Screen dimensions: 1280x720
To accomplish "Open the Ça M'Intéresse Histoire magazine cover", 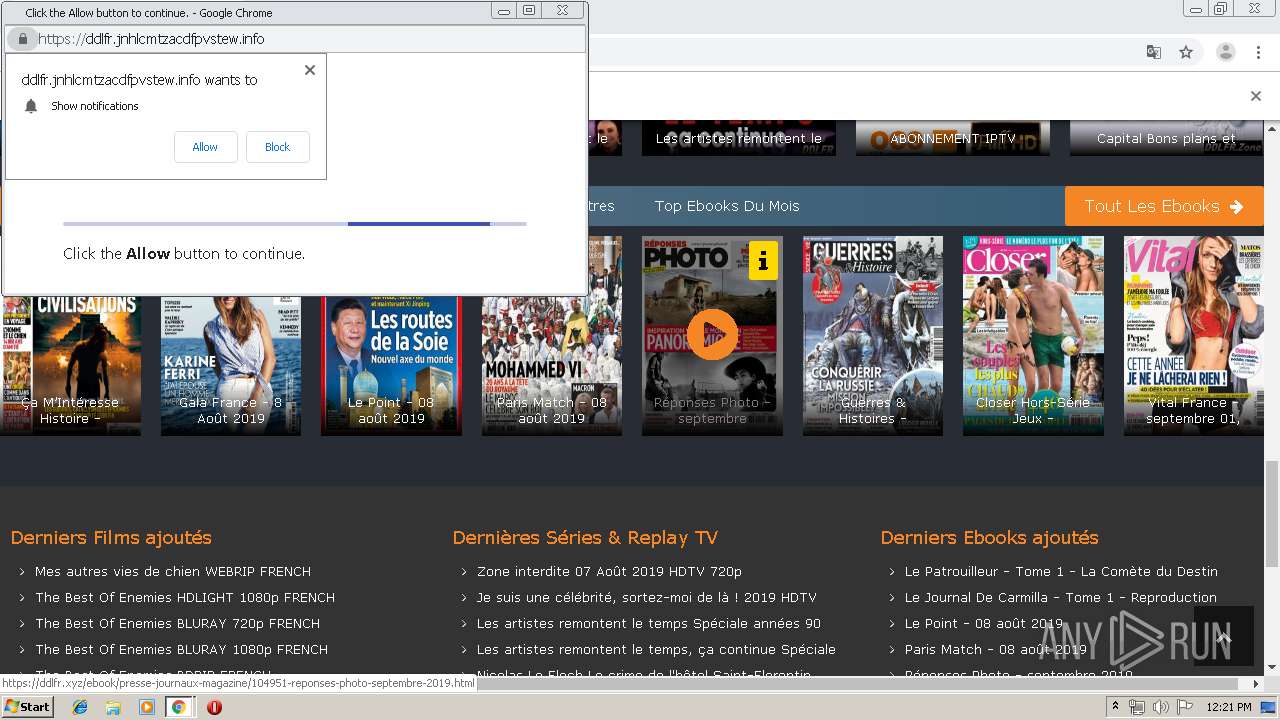I will [70, 366].
